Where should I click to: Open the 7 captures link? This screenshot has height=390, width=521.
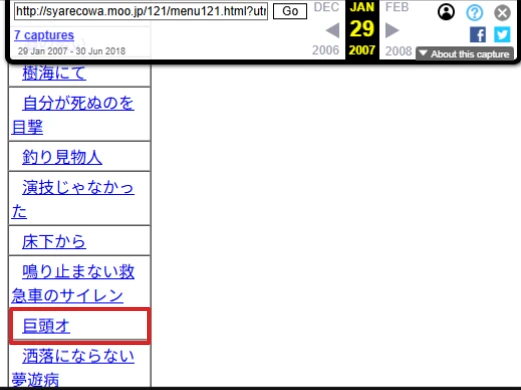(44, 35)
